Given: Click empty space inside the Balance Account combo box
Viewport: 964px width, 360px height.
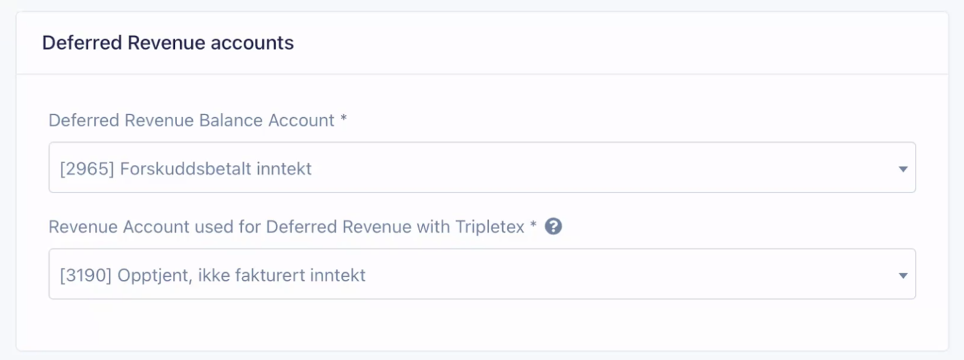Looking at the screenshot, I should tap(602, 168).
